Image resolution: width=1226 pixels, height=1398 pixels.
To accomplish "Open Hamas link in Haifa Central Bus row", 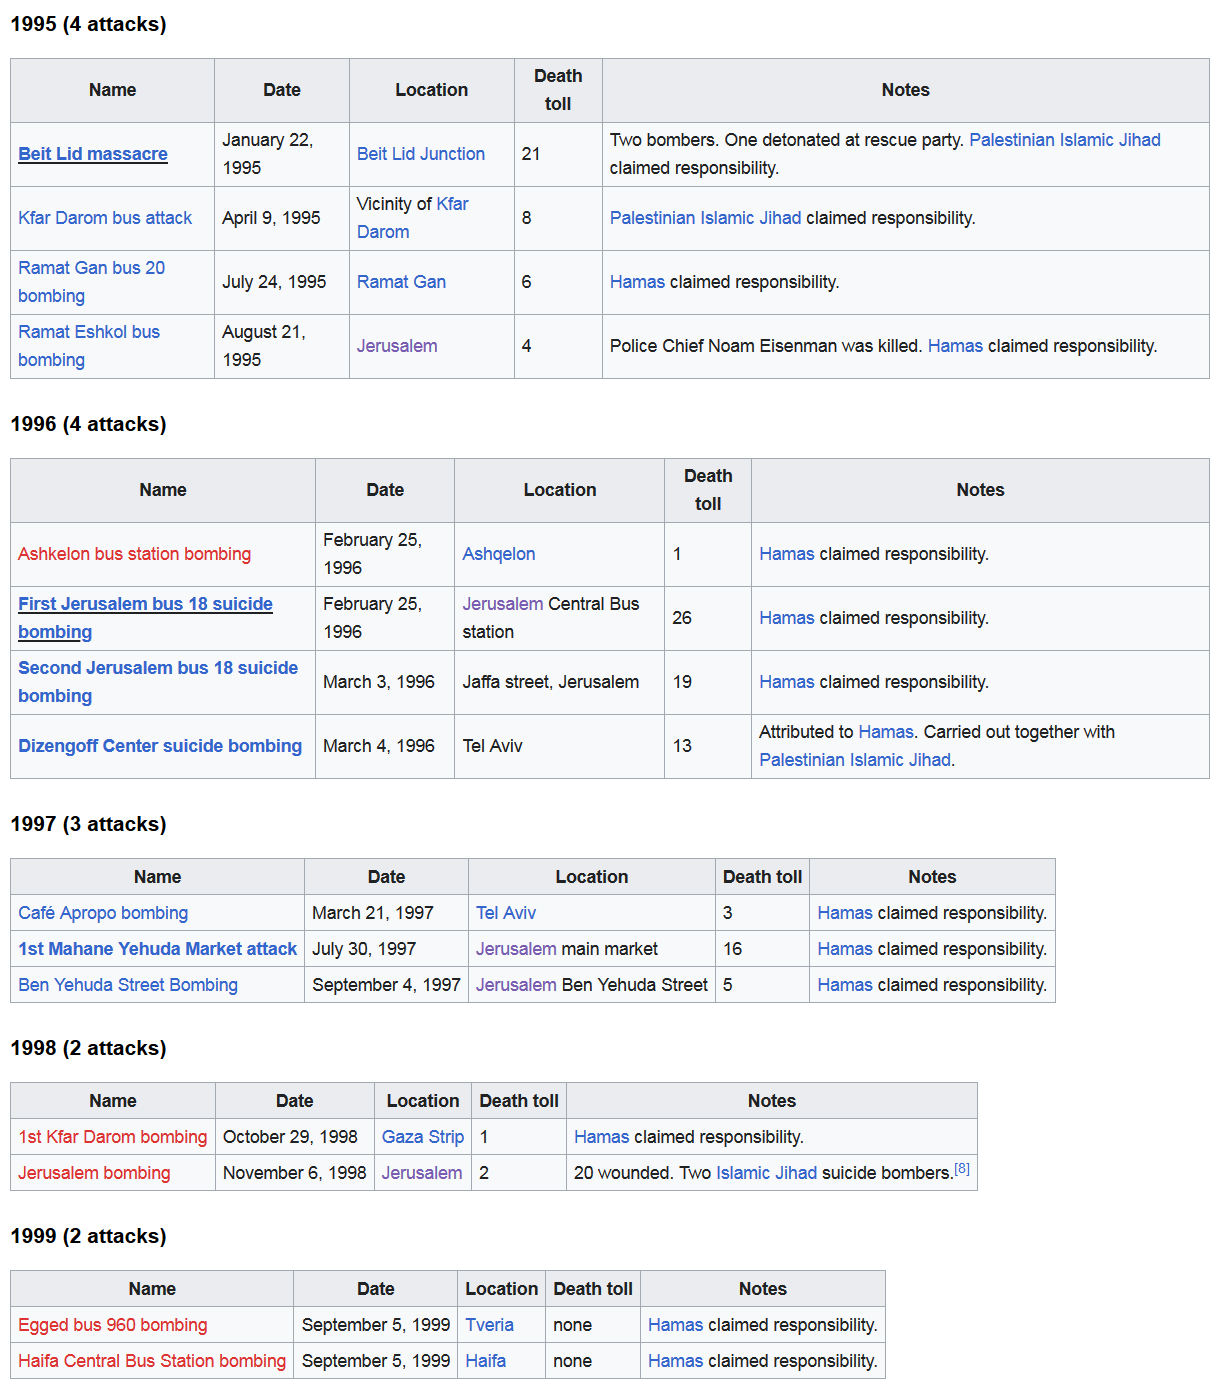I will click(x=676, y=1361).
